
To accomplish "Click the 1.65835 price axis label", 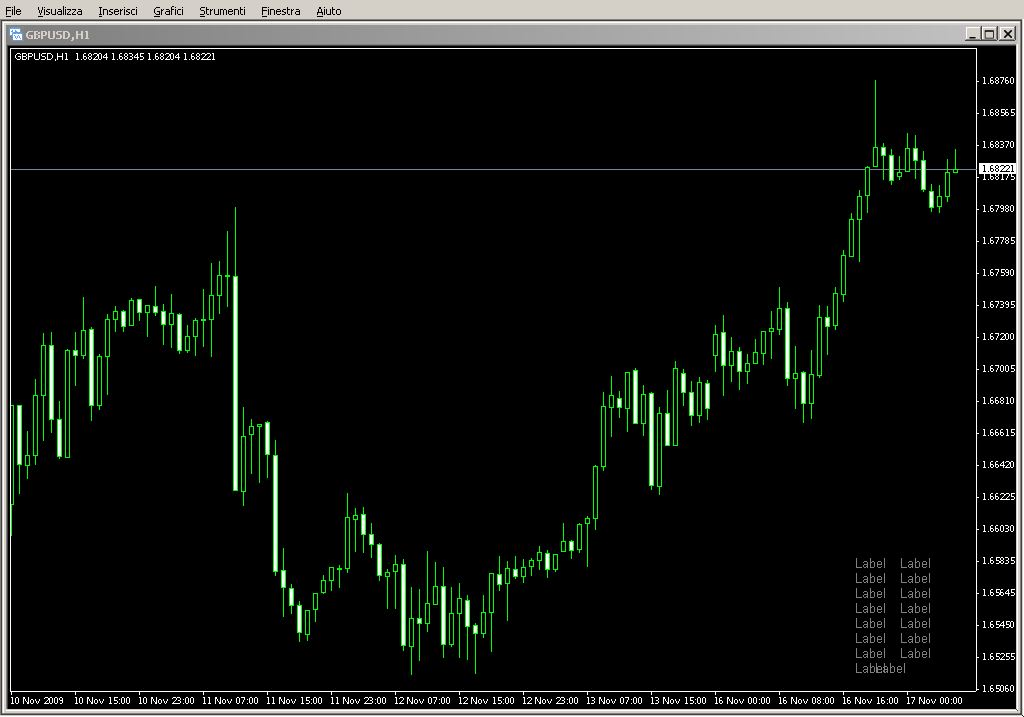I will point(999,561).
